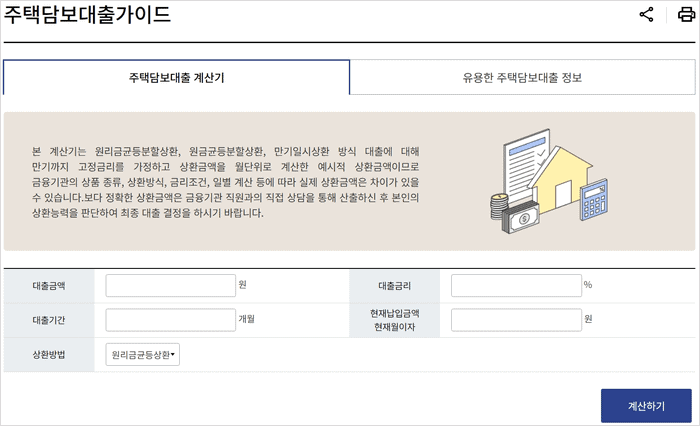Focus the 현재납입금액 현재월이자 input field
700x426 pixels.
(x=516, y=320)
